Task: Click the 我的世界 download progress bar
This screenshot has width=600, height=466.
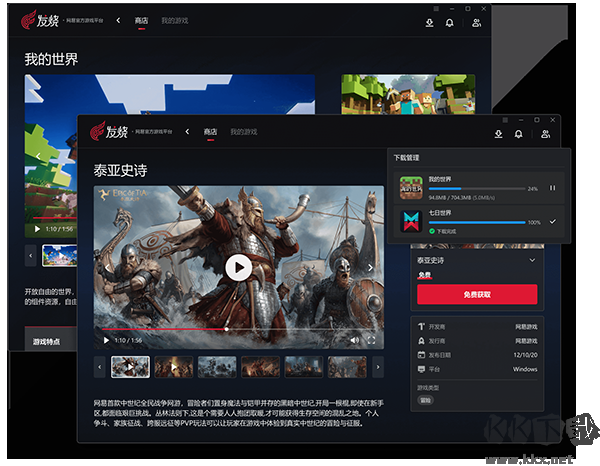Action: point(477,189)
